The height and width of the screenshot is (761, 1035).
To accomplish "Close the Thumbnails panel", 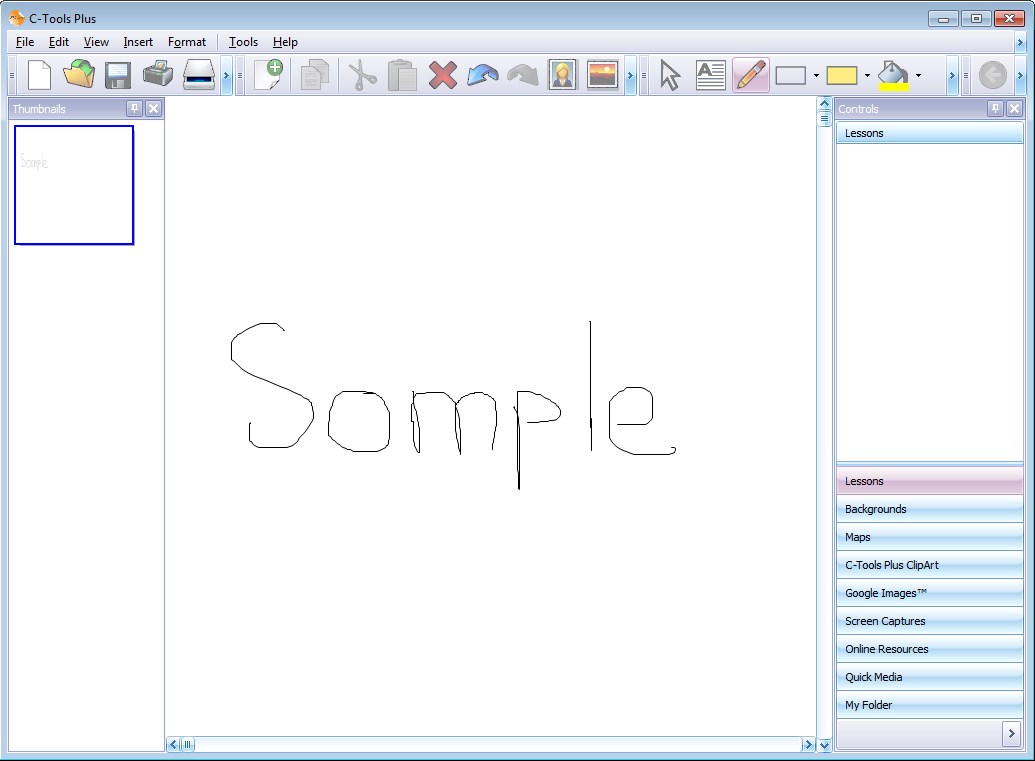I will (153, 108).
